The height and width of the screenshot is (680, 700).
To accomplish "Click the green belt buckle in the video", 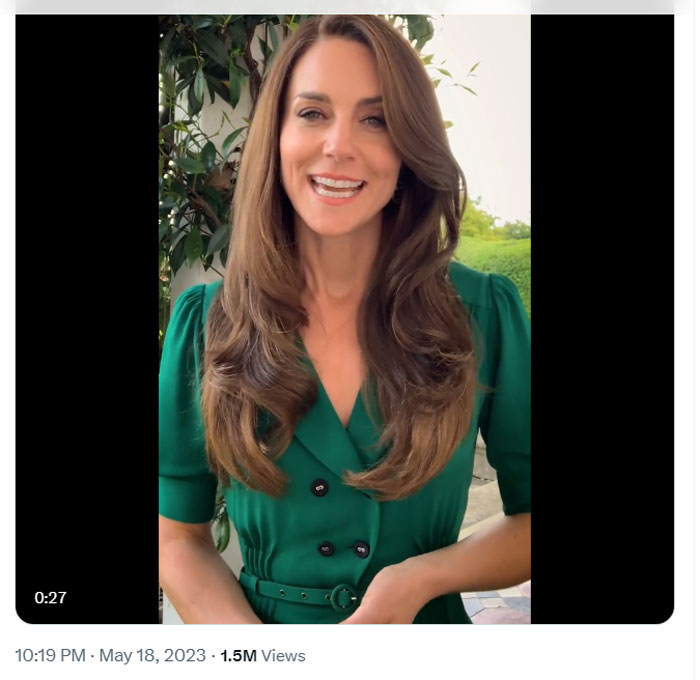I will click(342, 597).
